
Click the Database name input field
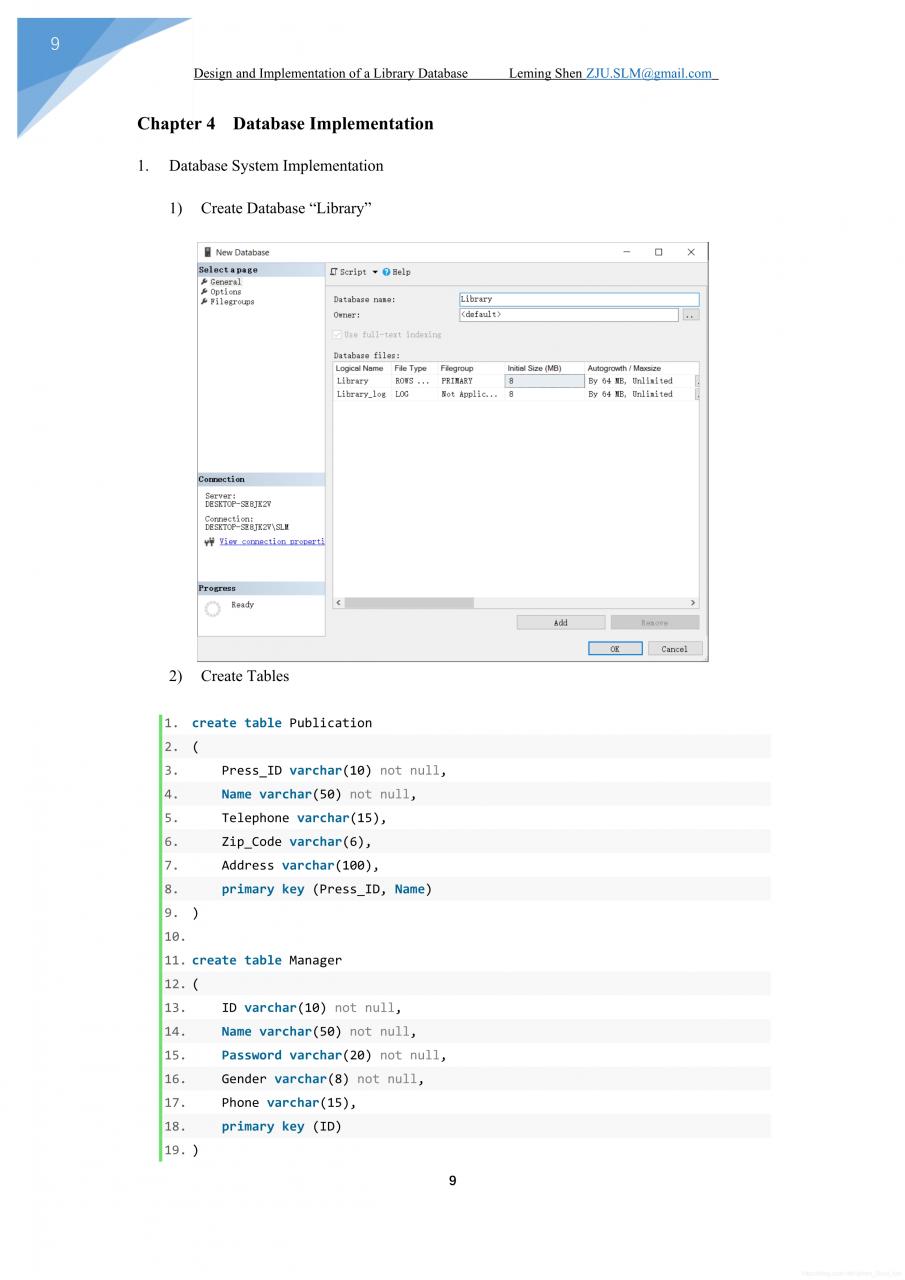579,299
